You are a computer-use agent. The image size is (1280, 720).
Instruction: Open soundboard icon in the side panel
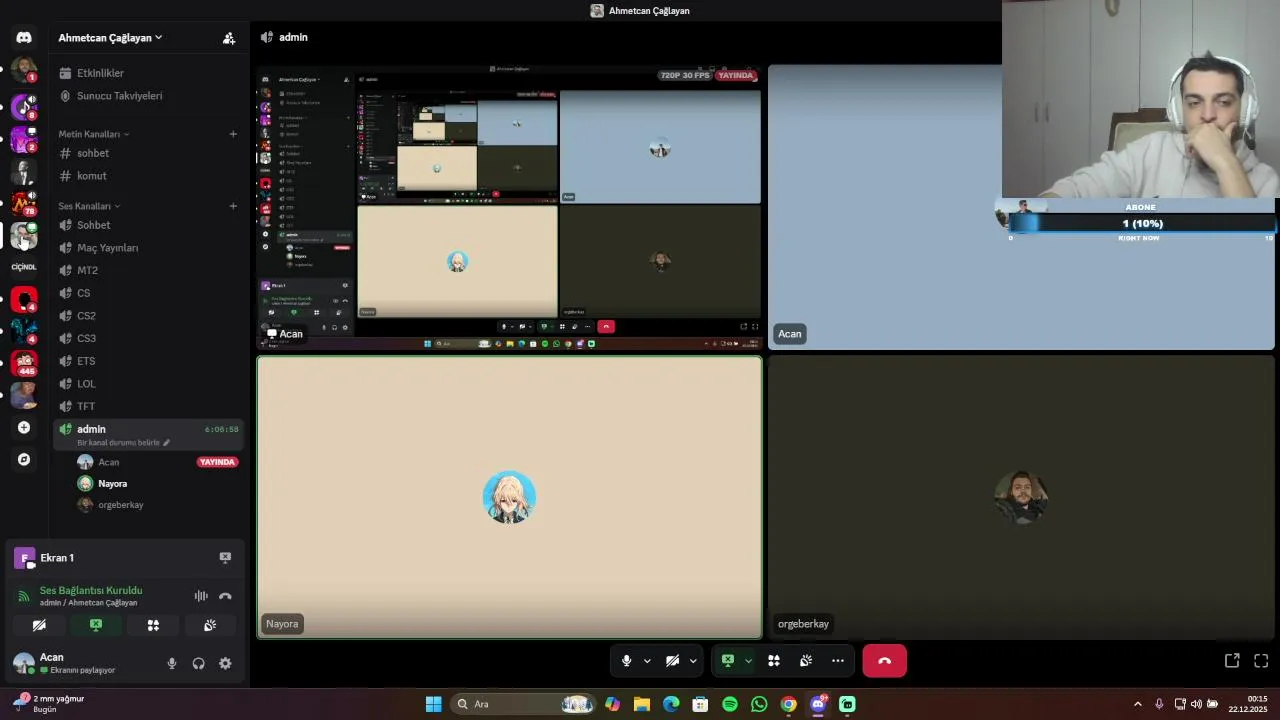(x=210, y=625)
